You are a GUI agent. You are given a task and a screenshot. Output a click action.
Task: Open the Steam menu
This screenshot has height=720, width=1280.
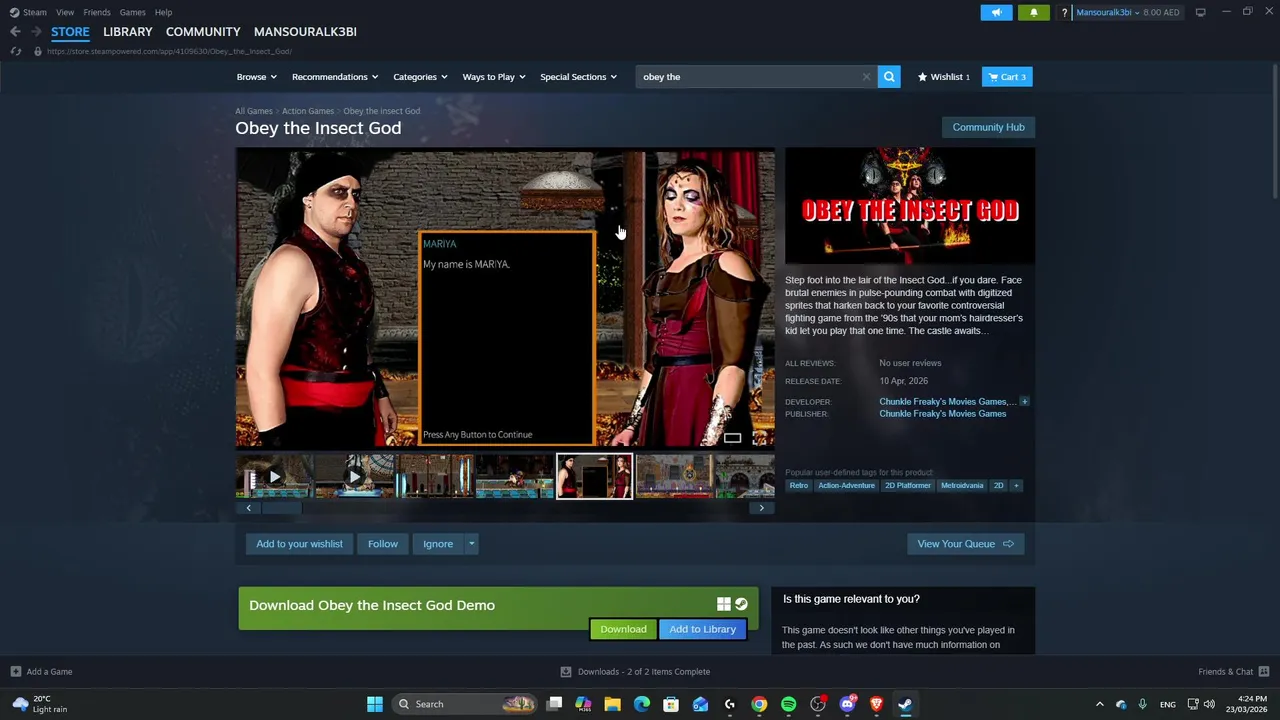tap(35, 12)
